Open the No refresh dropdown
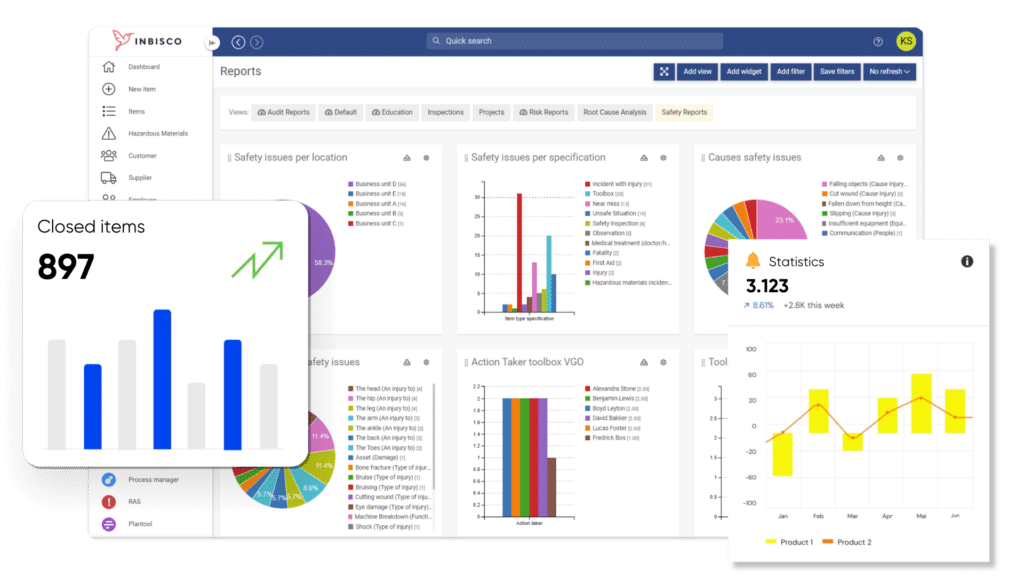The width and height of the screenshot is (1024, 576). 889,72
